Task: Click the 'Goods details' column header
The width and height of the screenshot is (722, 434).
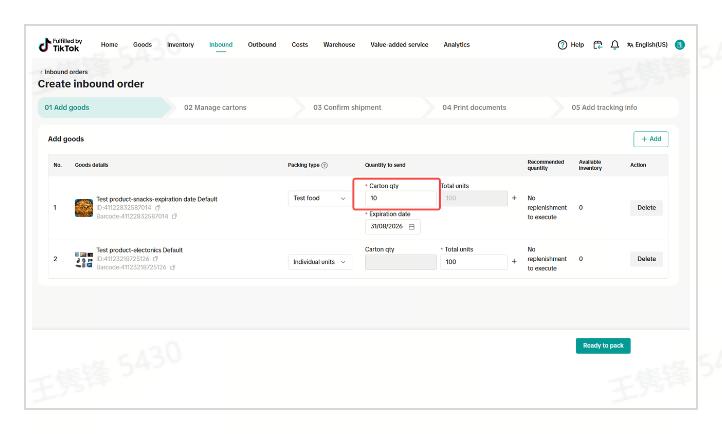Action: point(91,165)
